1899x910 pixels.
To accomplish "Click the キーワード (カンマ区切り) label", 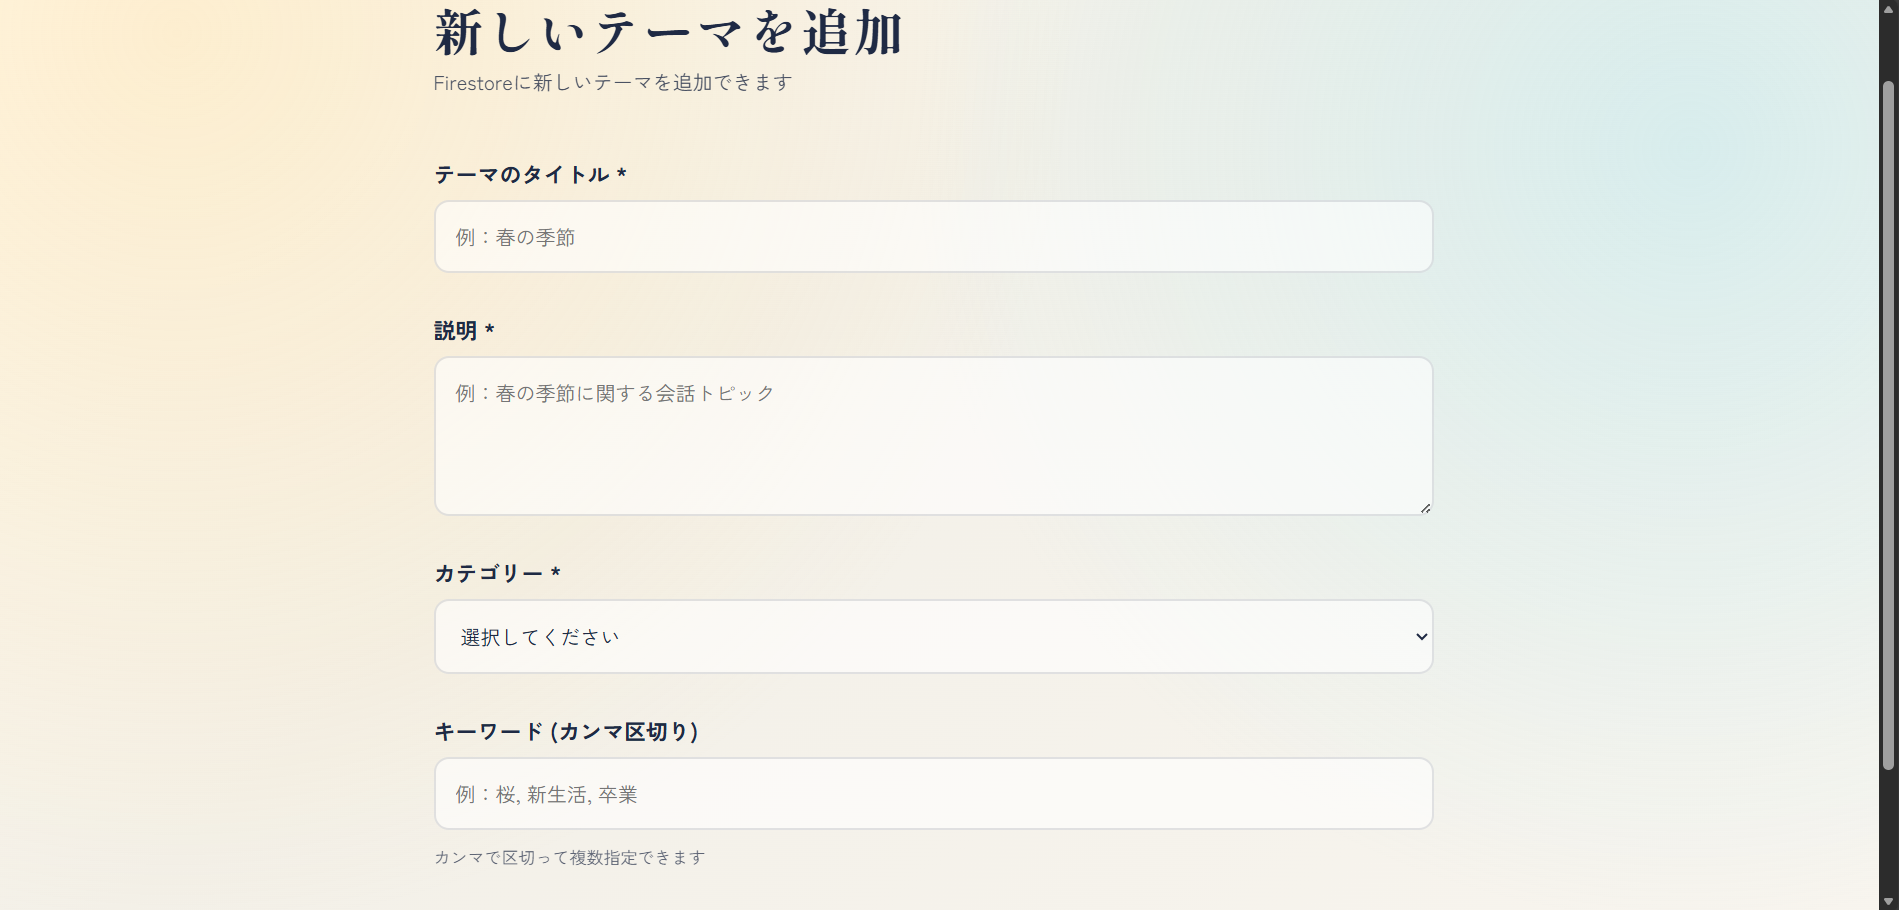I will tap(566, 732).
